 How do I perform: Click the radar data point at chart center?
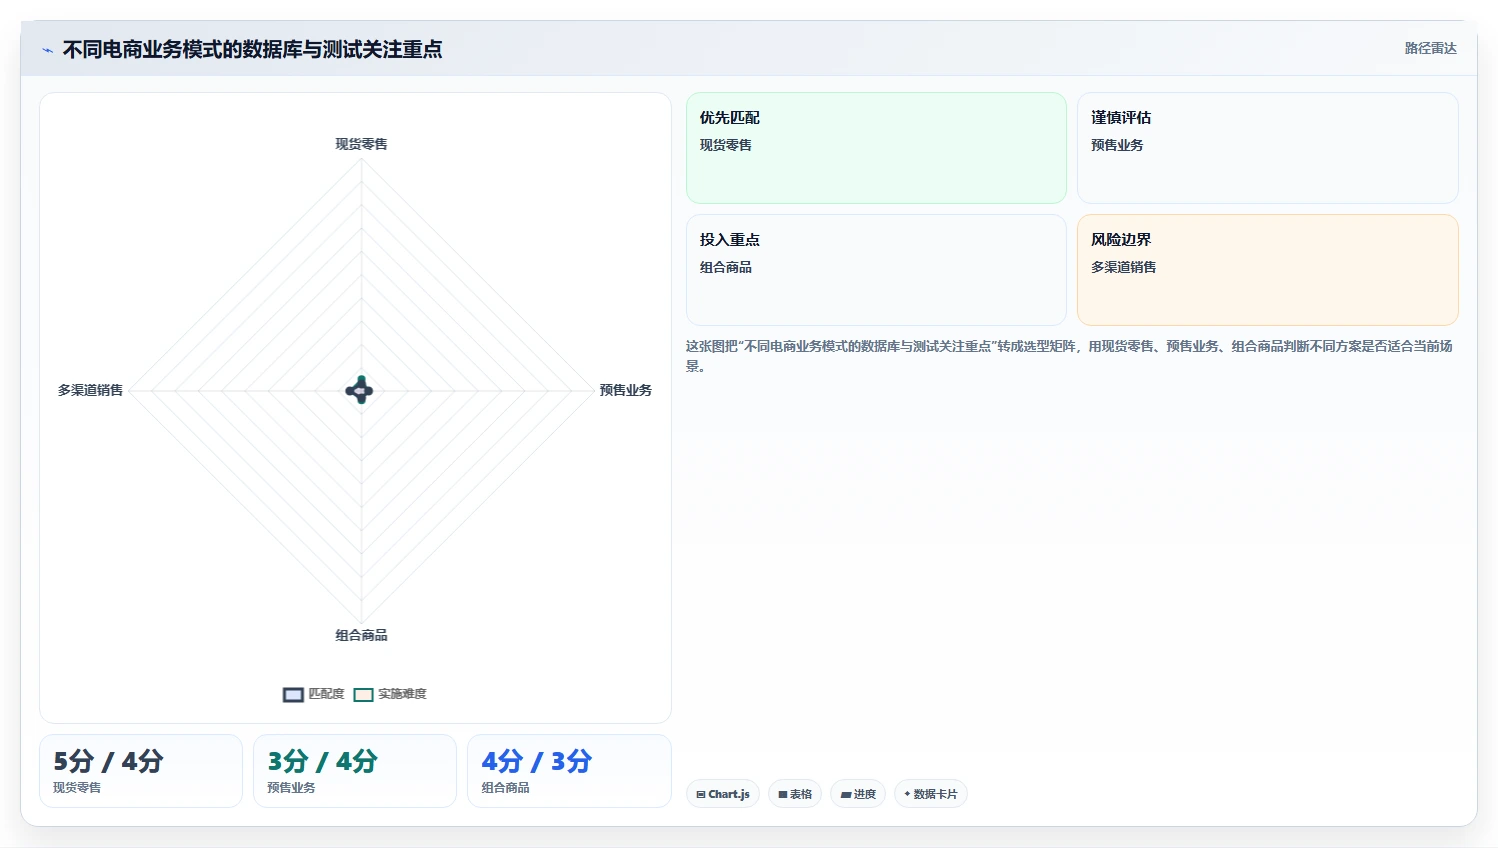(x=360, y=390)
